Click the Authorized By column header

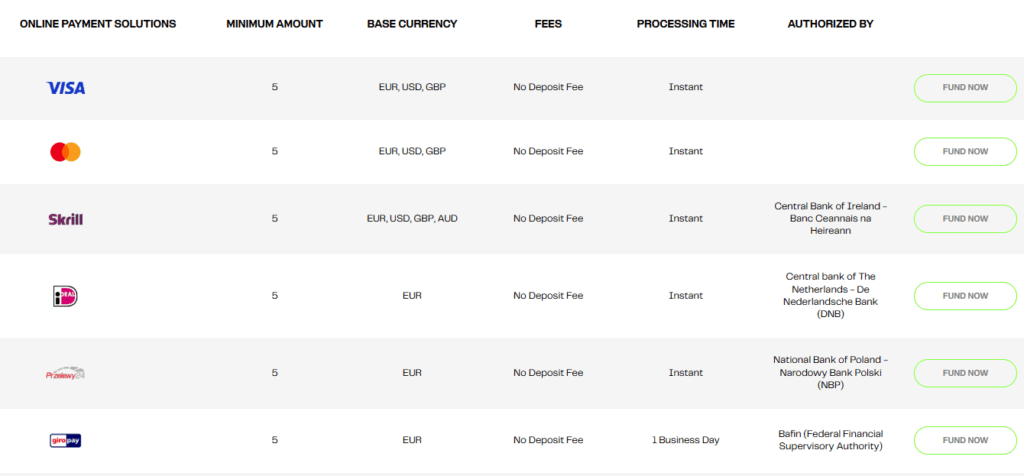[830, 24]
